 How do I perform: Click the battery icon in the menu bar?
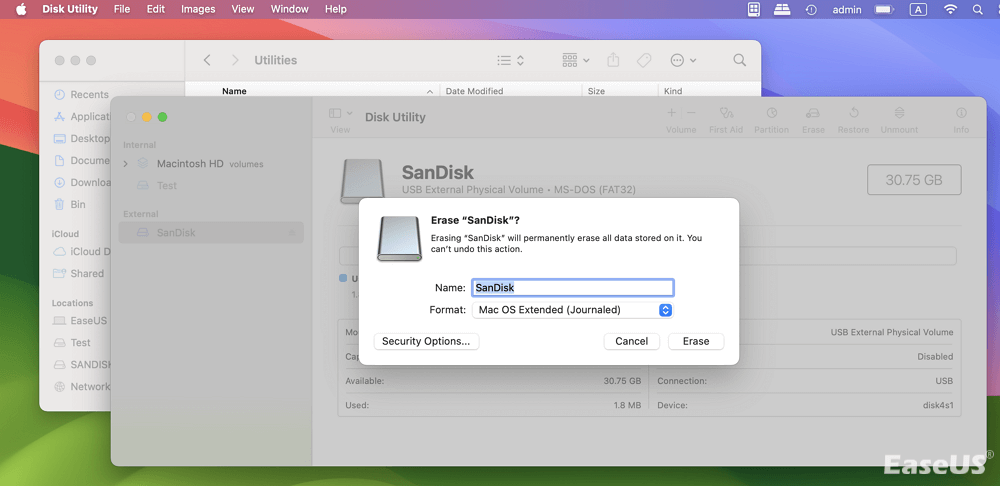tap(884, 9)
